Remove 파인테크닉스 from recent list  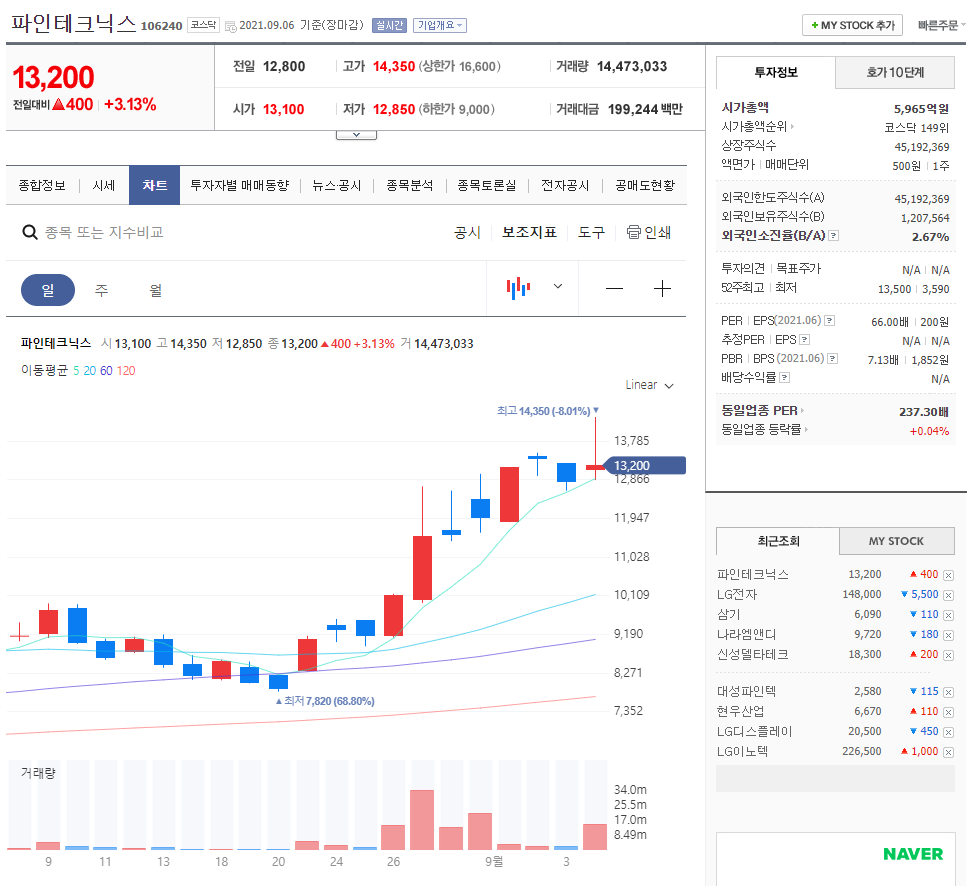click(x=948, y=575)
